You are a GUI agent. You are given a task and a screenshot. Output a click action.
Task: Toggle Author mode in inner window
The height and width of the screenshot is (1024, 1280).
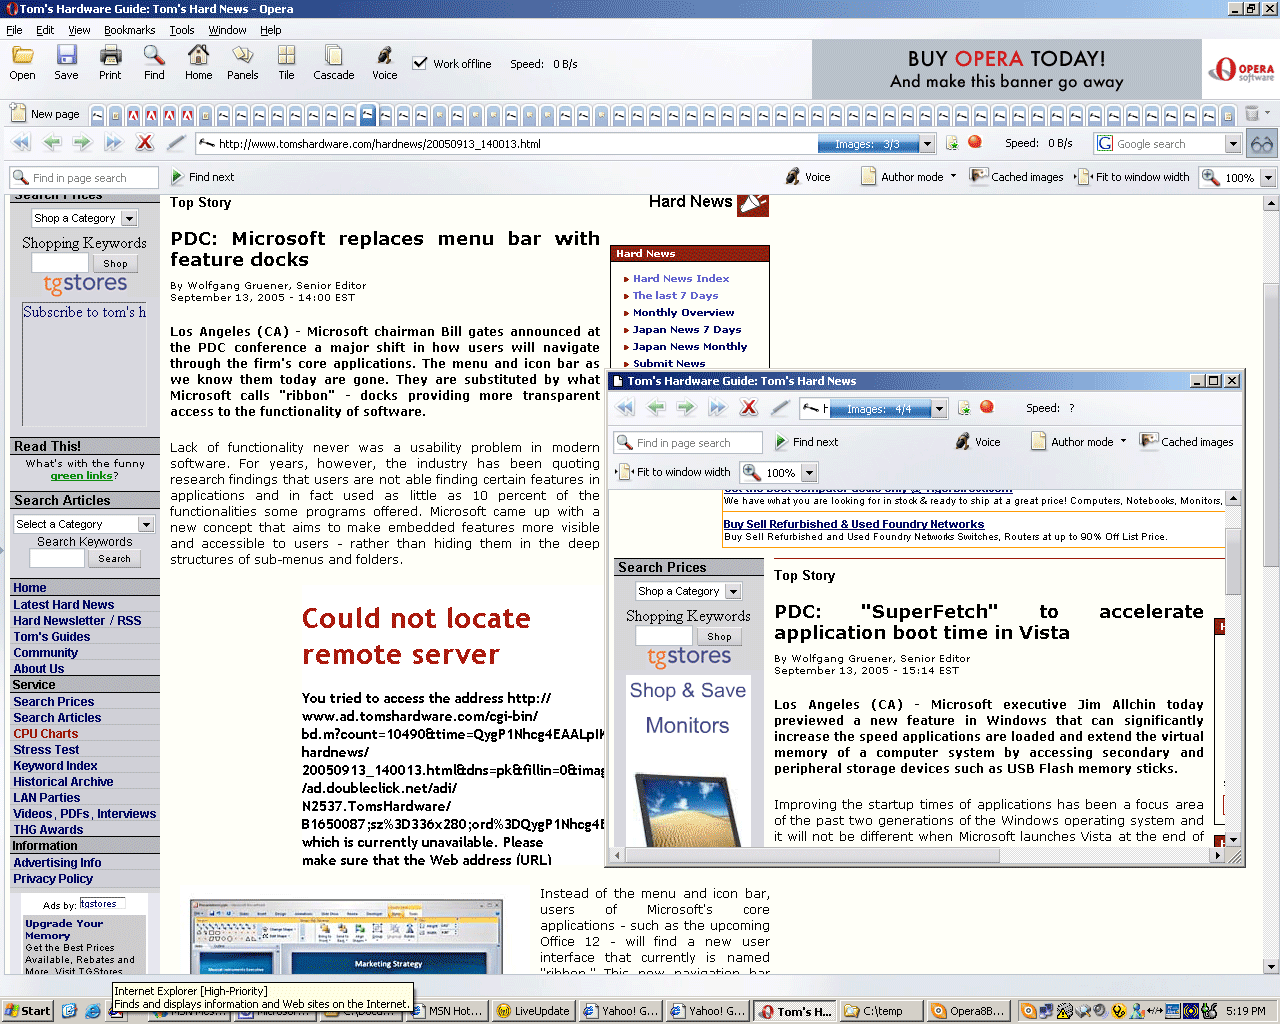1072,442
